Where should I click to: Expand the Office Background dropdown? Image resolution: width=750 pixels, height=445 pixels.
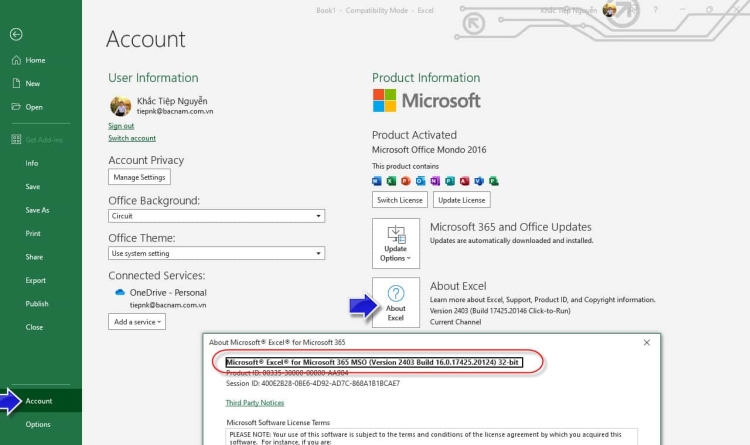[x=319, y=216]
